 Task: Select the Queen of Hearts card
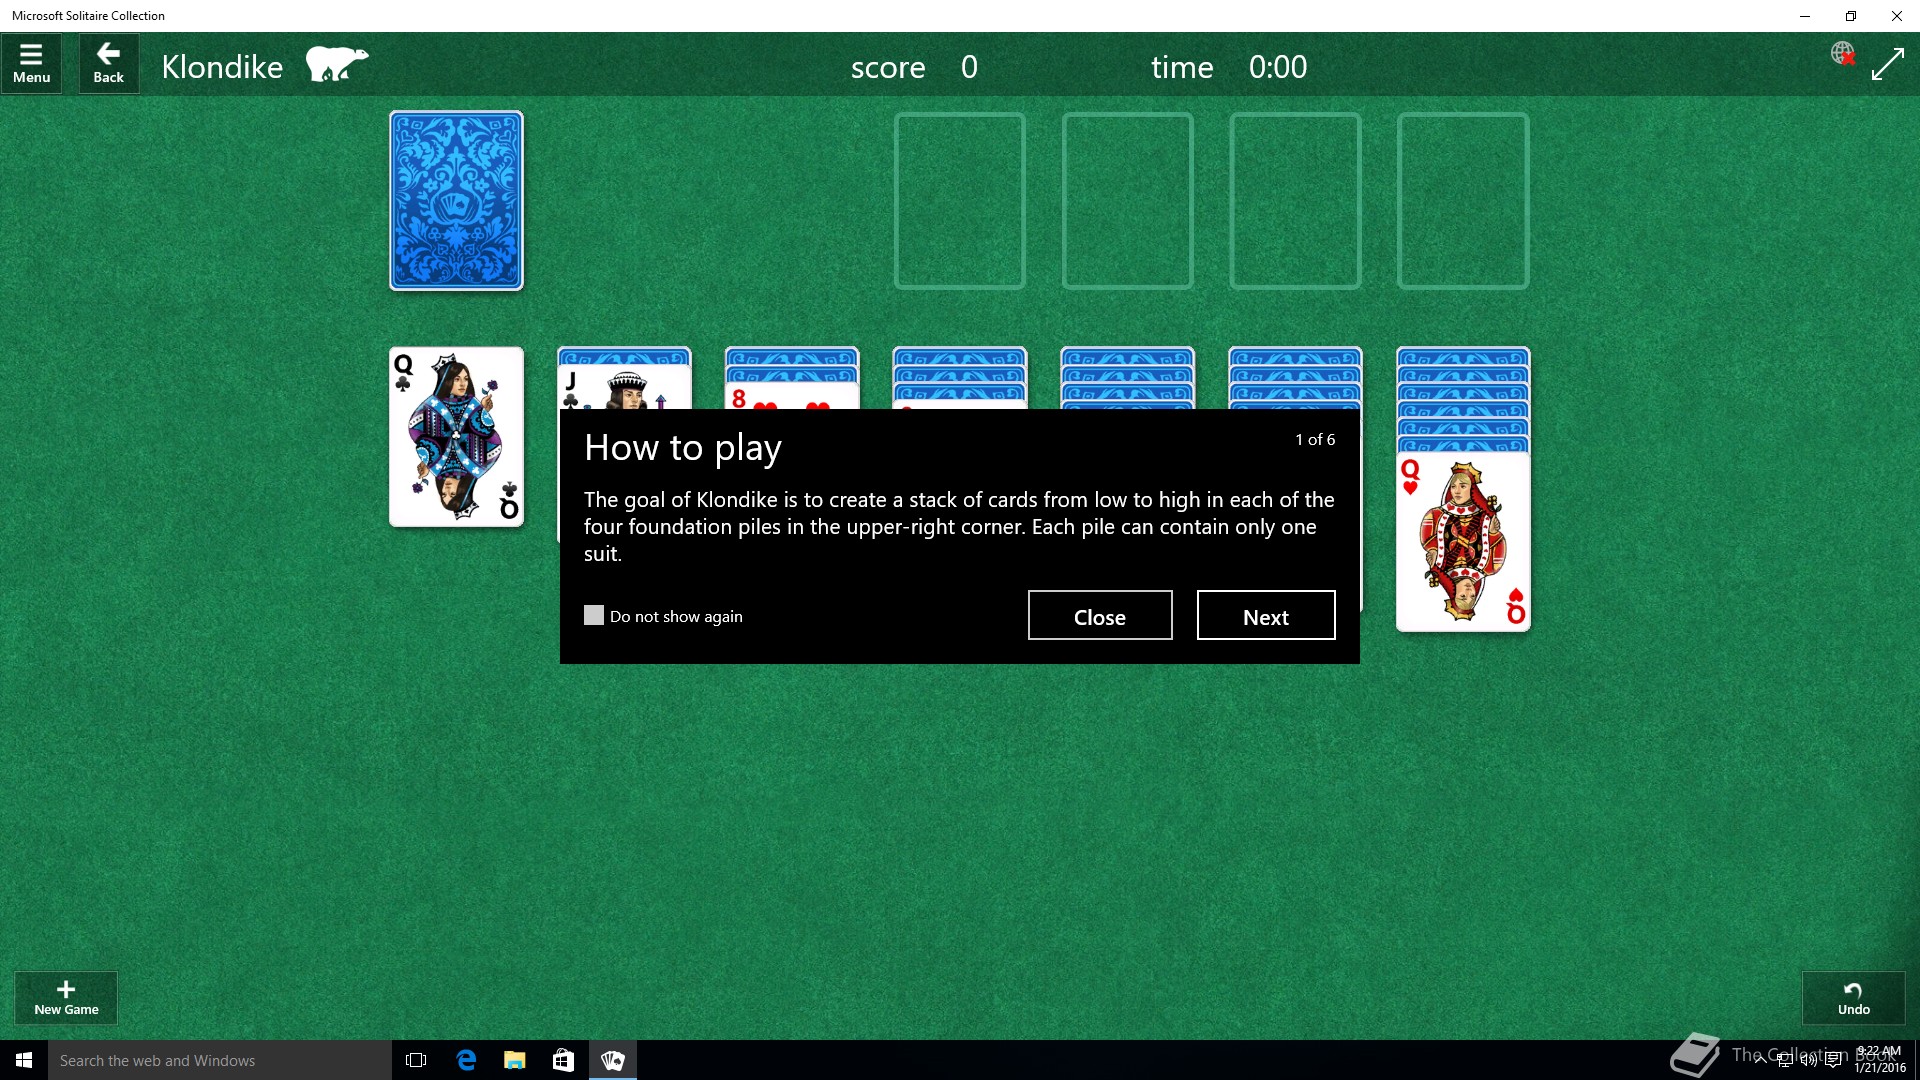click(1463, 541)
